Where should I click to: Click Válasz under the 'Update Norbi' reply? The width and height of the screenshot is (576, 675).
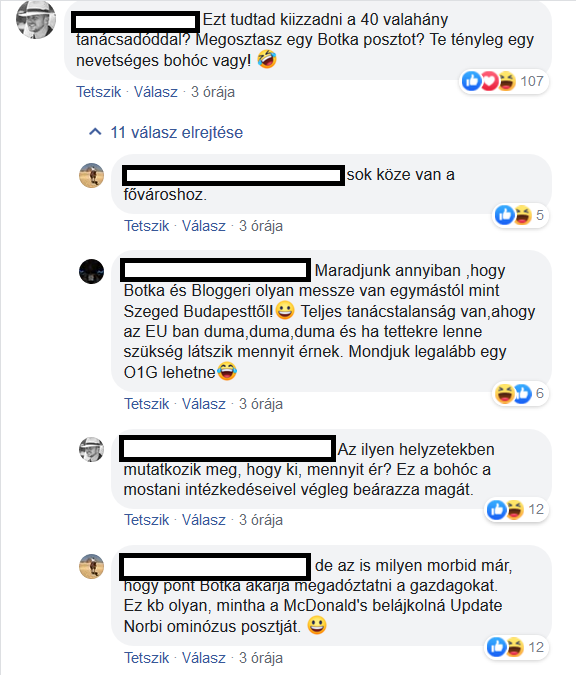click(204, 658)
